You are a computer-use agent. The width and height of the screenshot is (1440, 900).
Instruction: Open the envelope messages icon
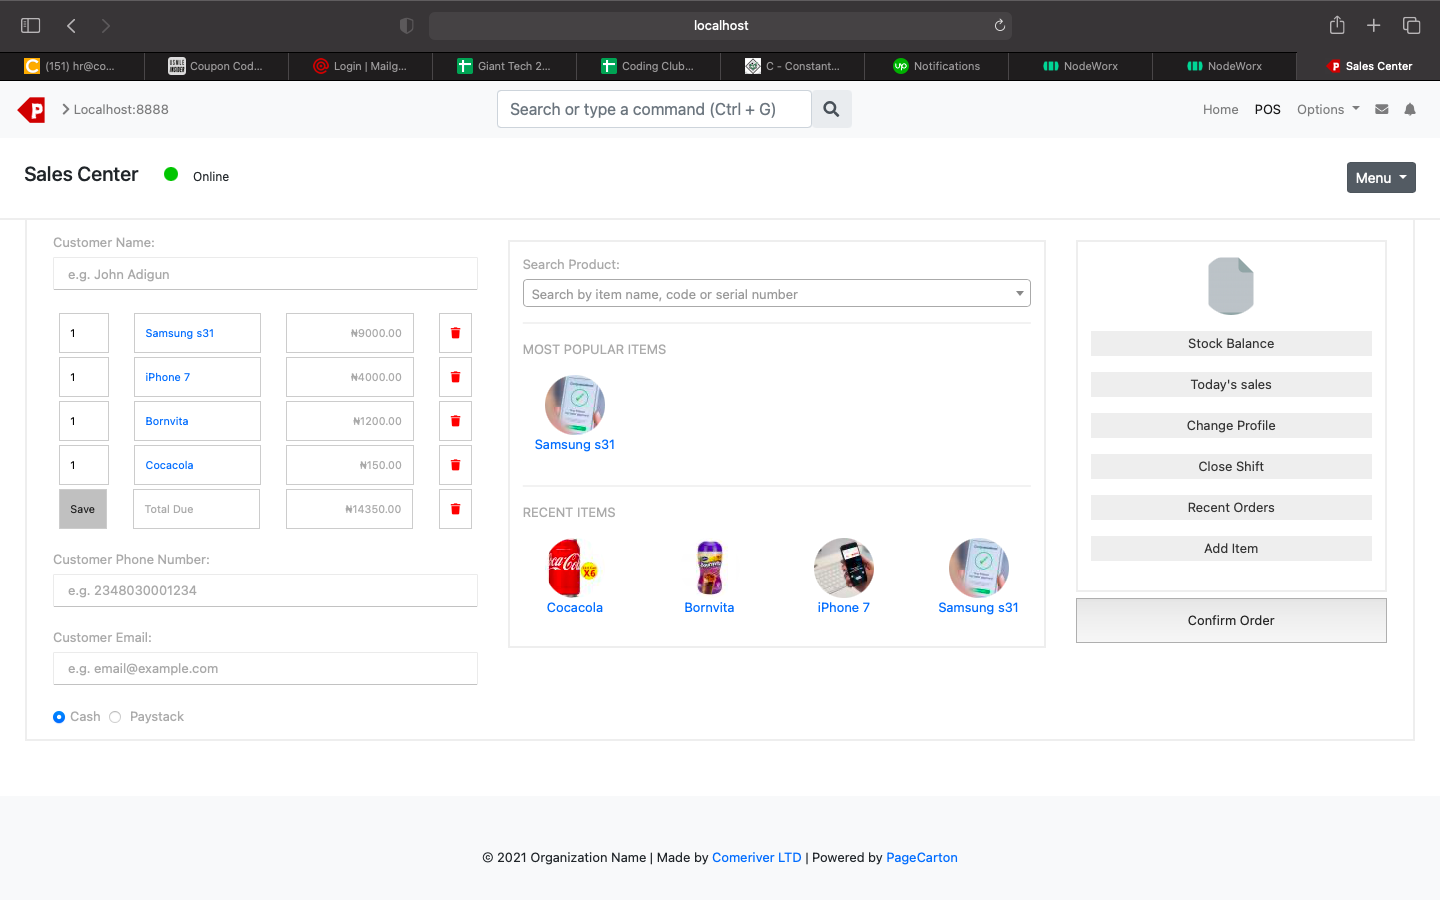[1381, 109]
